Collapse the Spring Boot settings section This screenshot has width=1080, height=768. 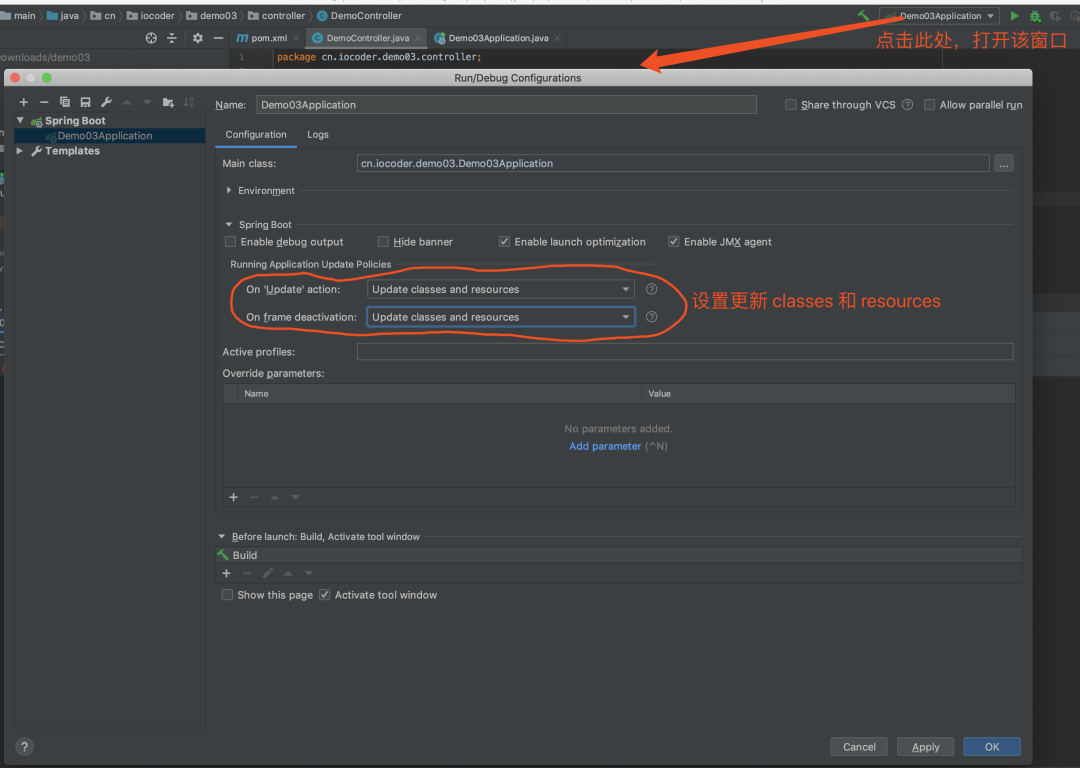pyautogui.click(x=229, y=225)
